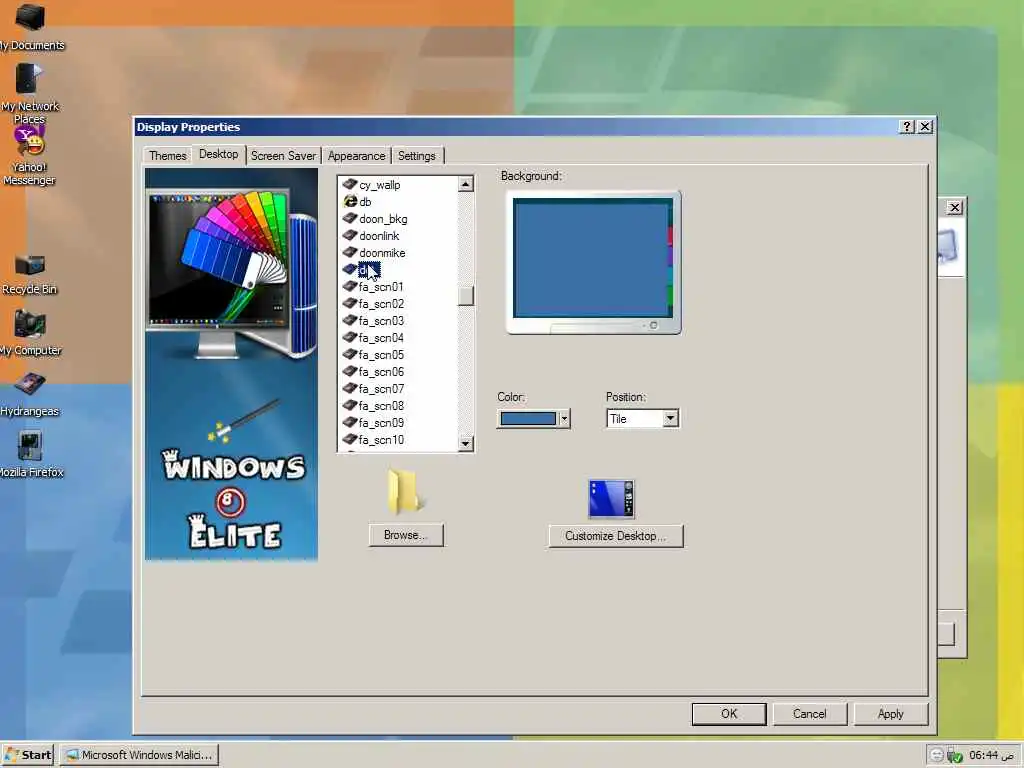
Task: Click the shield icon in system tray
Action: 954,756
